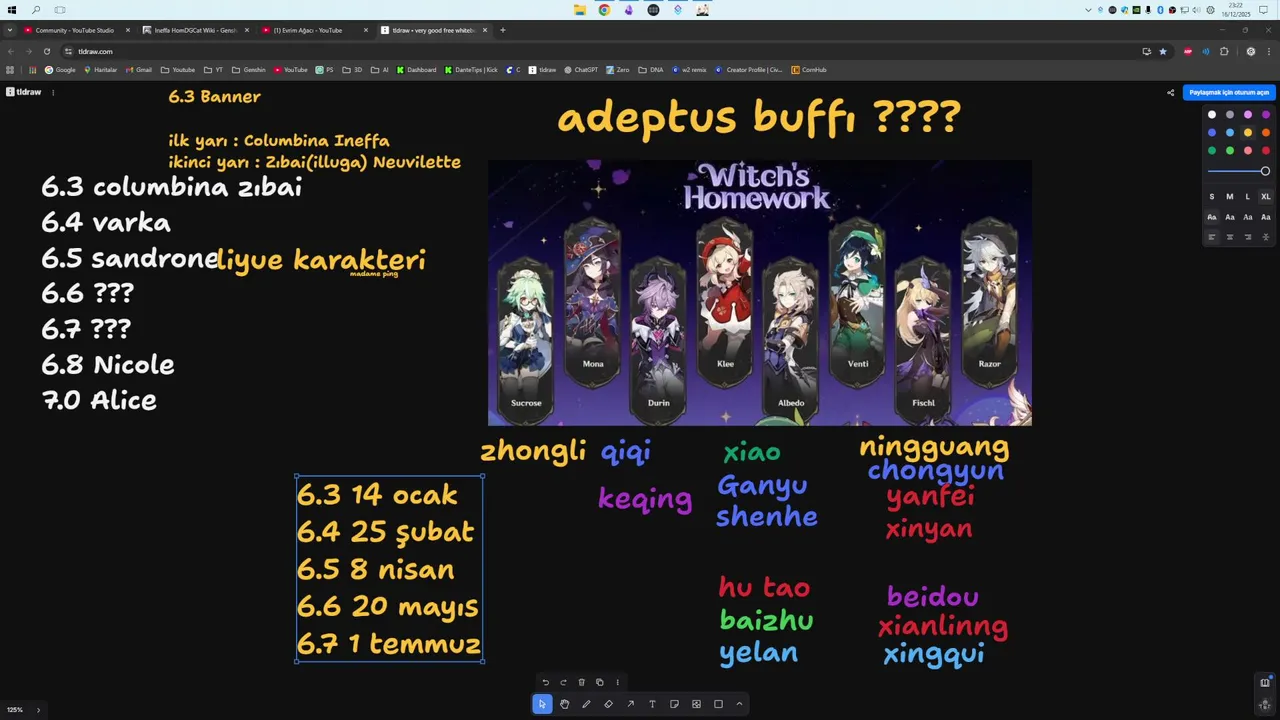
Task: Align text right
Action: 1248,237
